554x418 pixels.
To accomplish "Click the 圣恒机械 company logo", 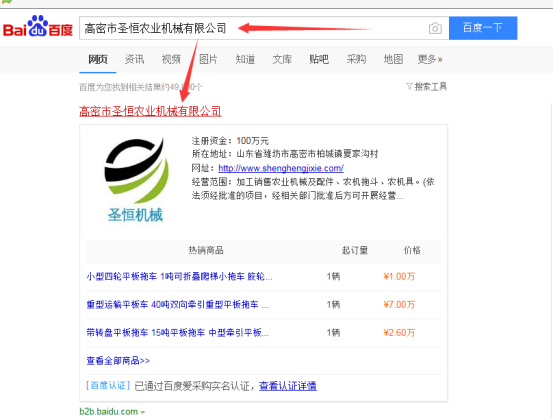I will (x=136, y=179).
